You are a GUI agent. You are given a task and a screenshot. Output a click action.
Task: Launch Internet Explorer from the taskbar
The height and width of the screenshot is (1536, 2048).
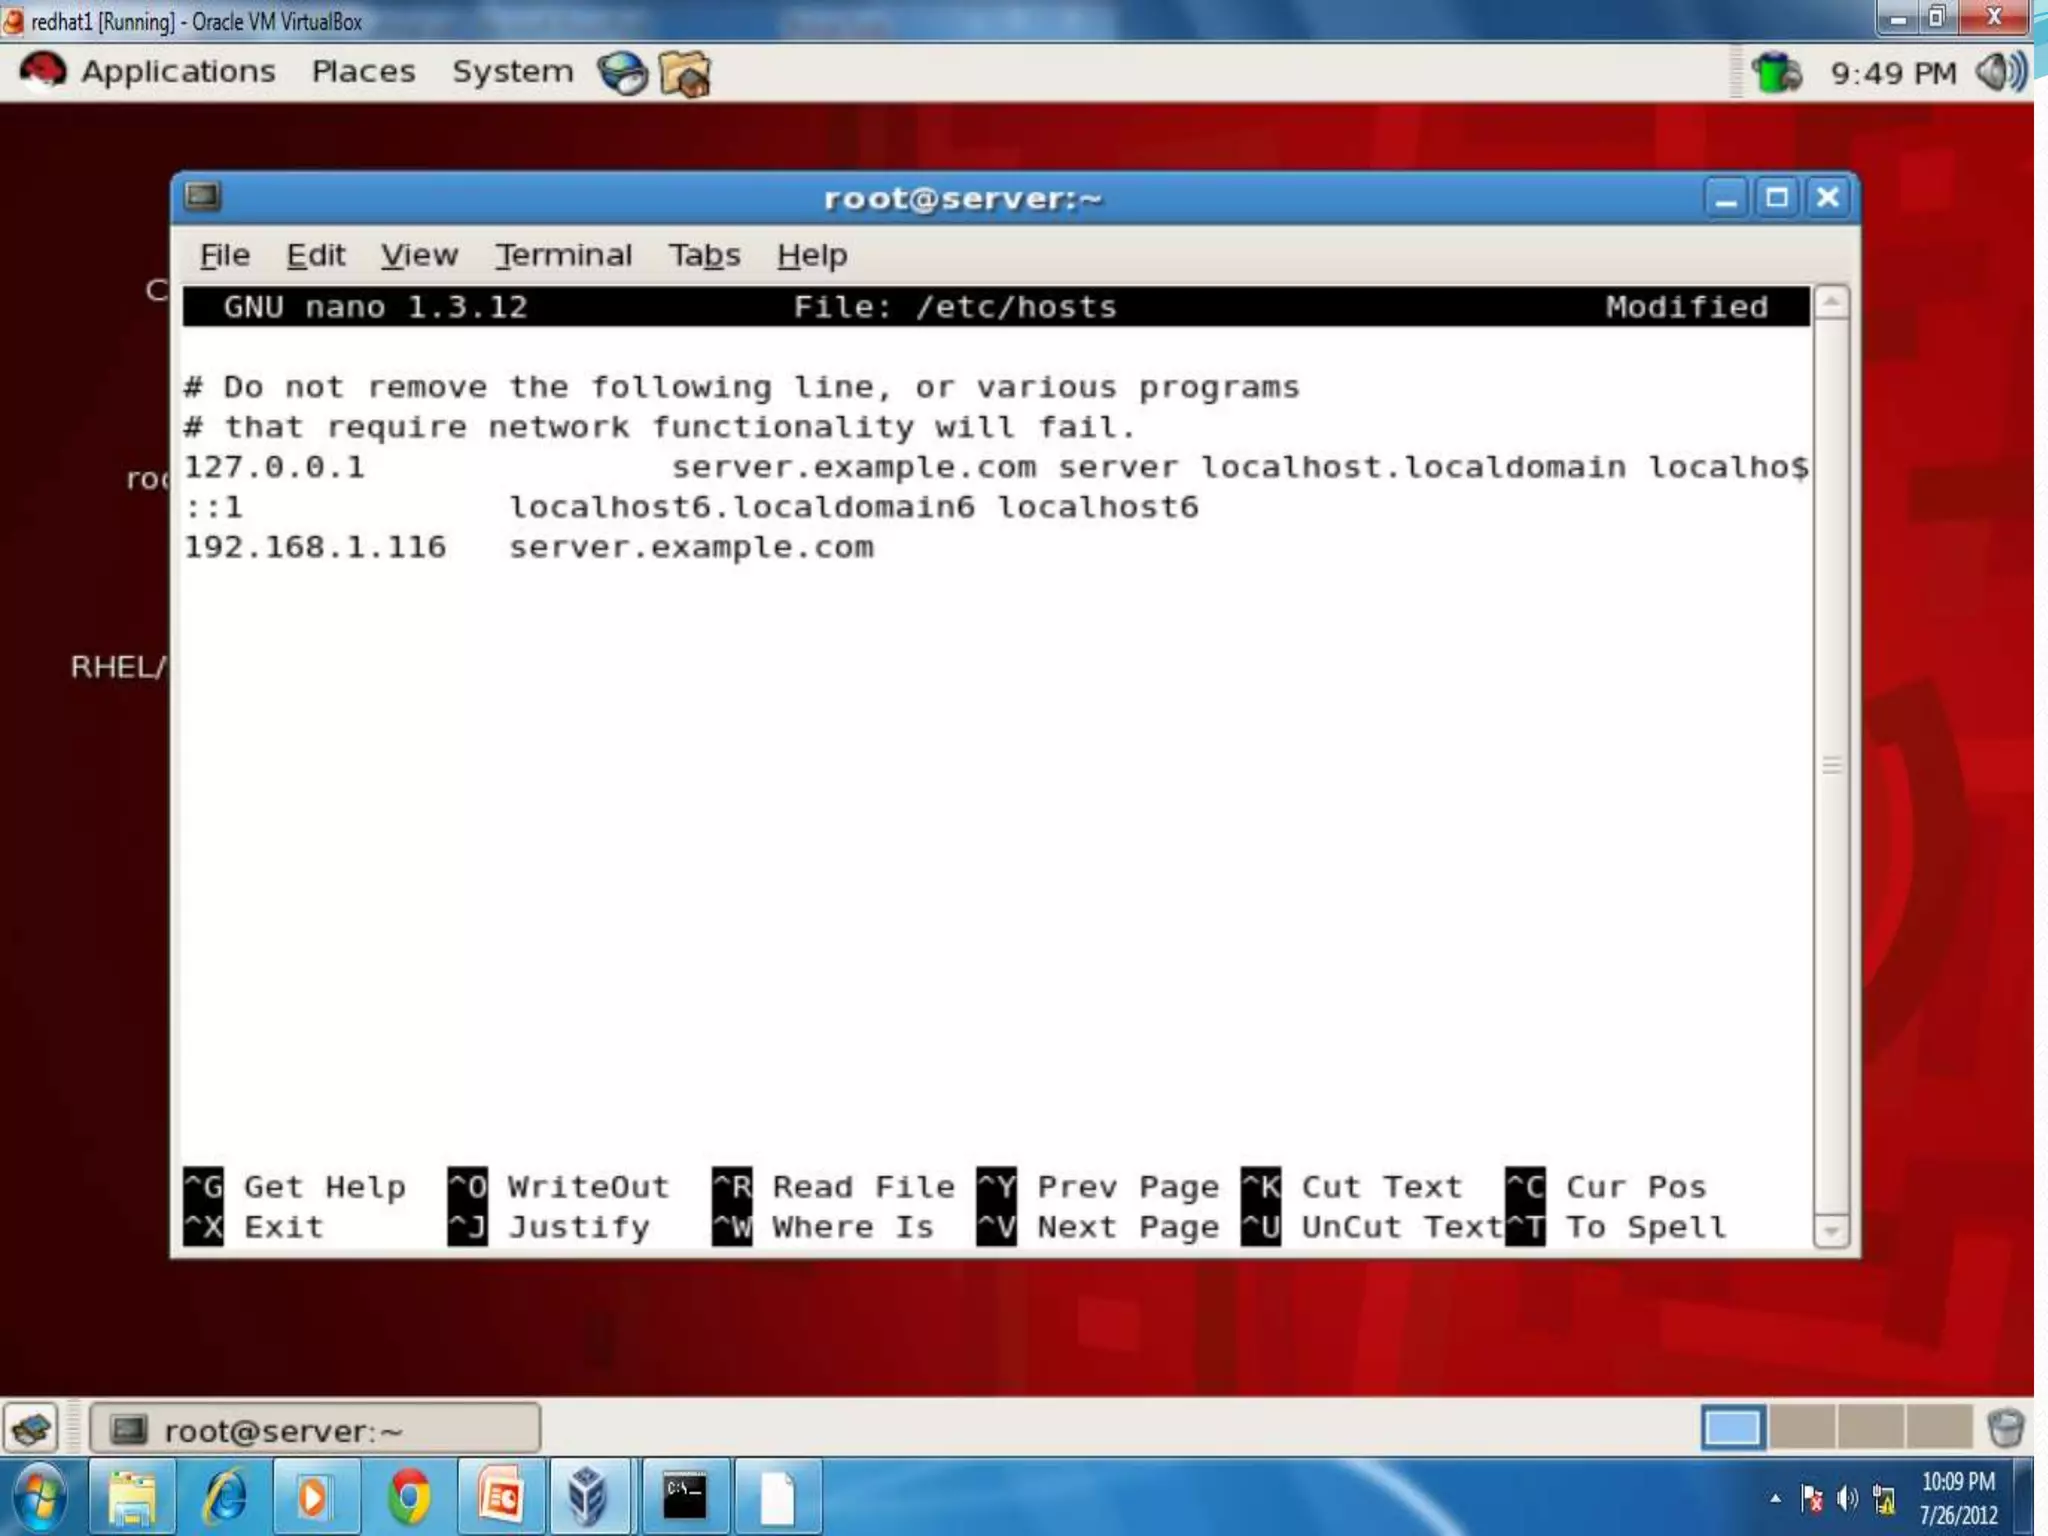[225, 1497]
